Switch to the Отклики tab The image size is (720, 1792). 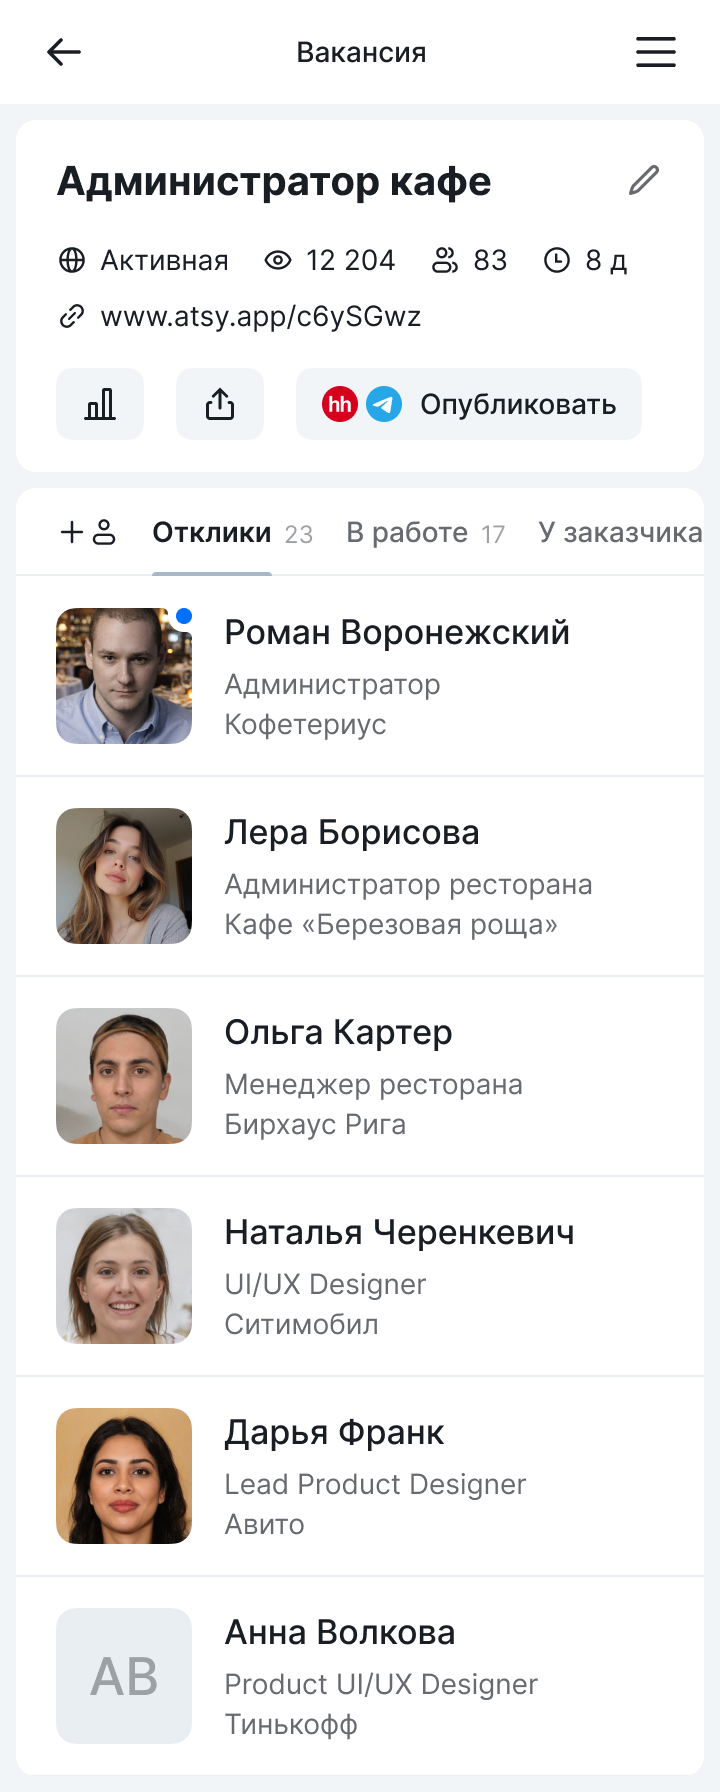(212, 533)
